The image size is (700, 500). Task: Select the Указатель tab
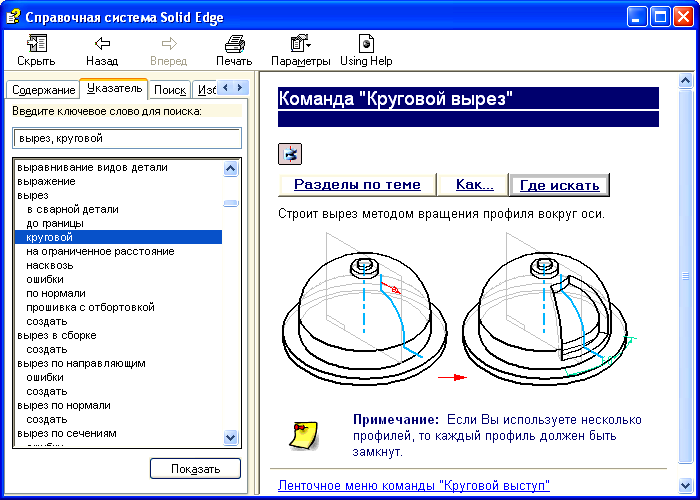coord(114,88)
